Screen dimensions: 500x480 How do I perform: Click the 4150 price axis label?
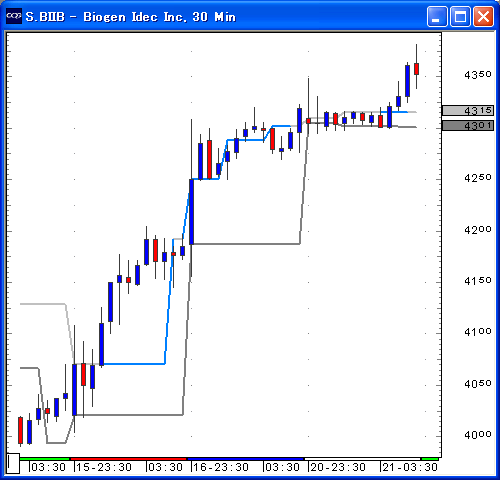[478, 281]
